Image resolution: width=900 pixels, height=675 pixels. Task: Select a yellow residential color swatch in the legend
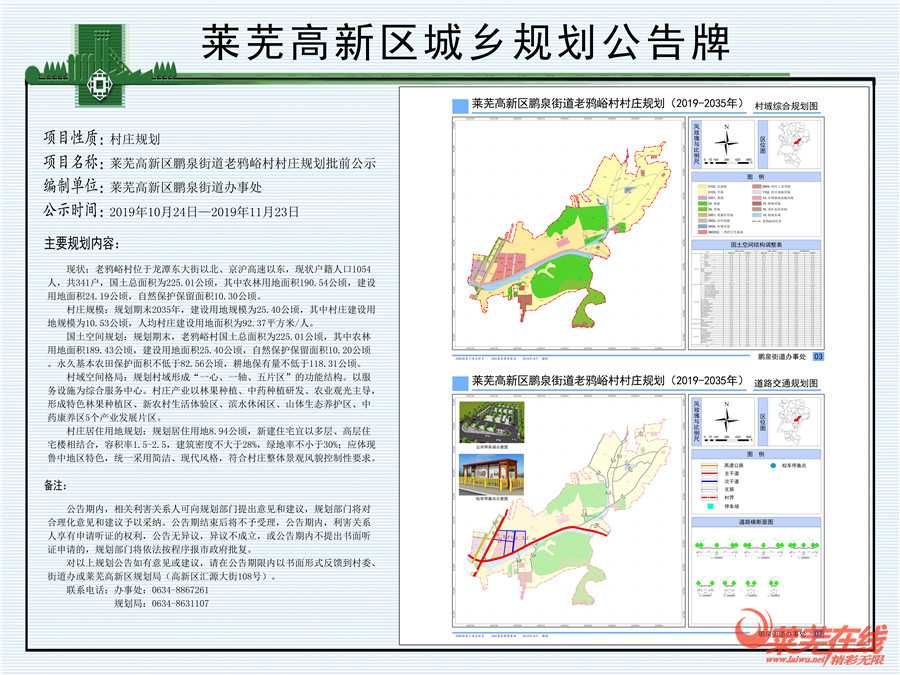pyautogui.click(x=700, y=186)
